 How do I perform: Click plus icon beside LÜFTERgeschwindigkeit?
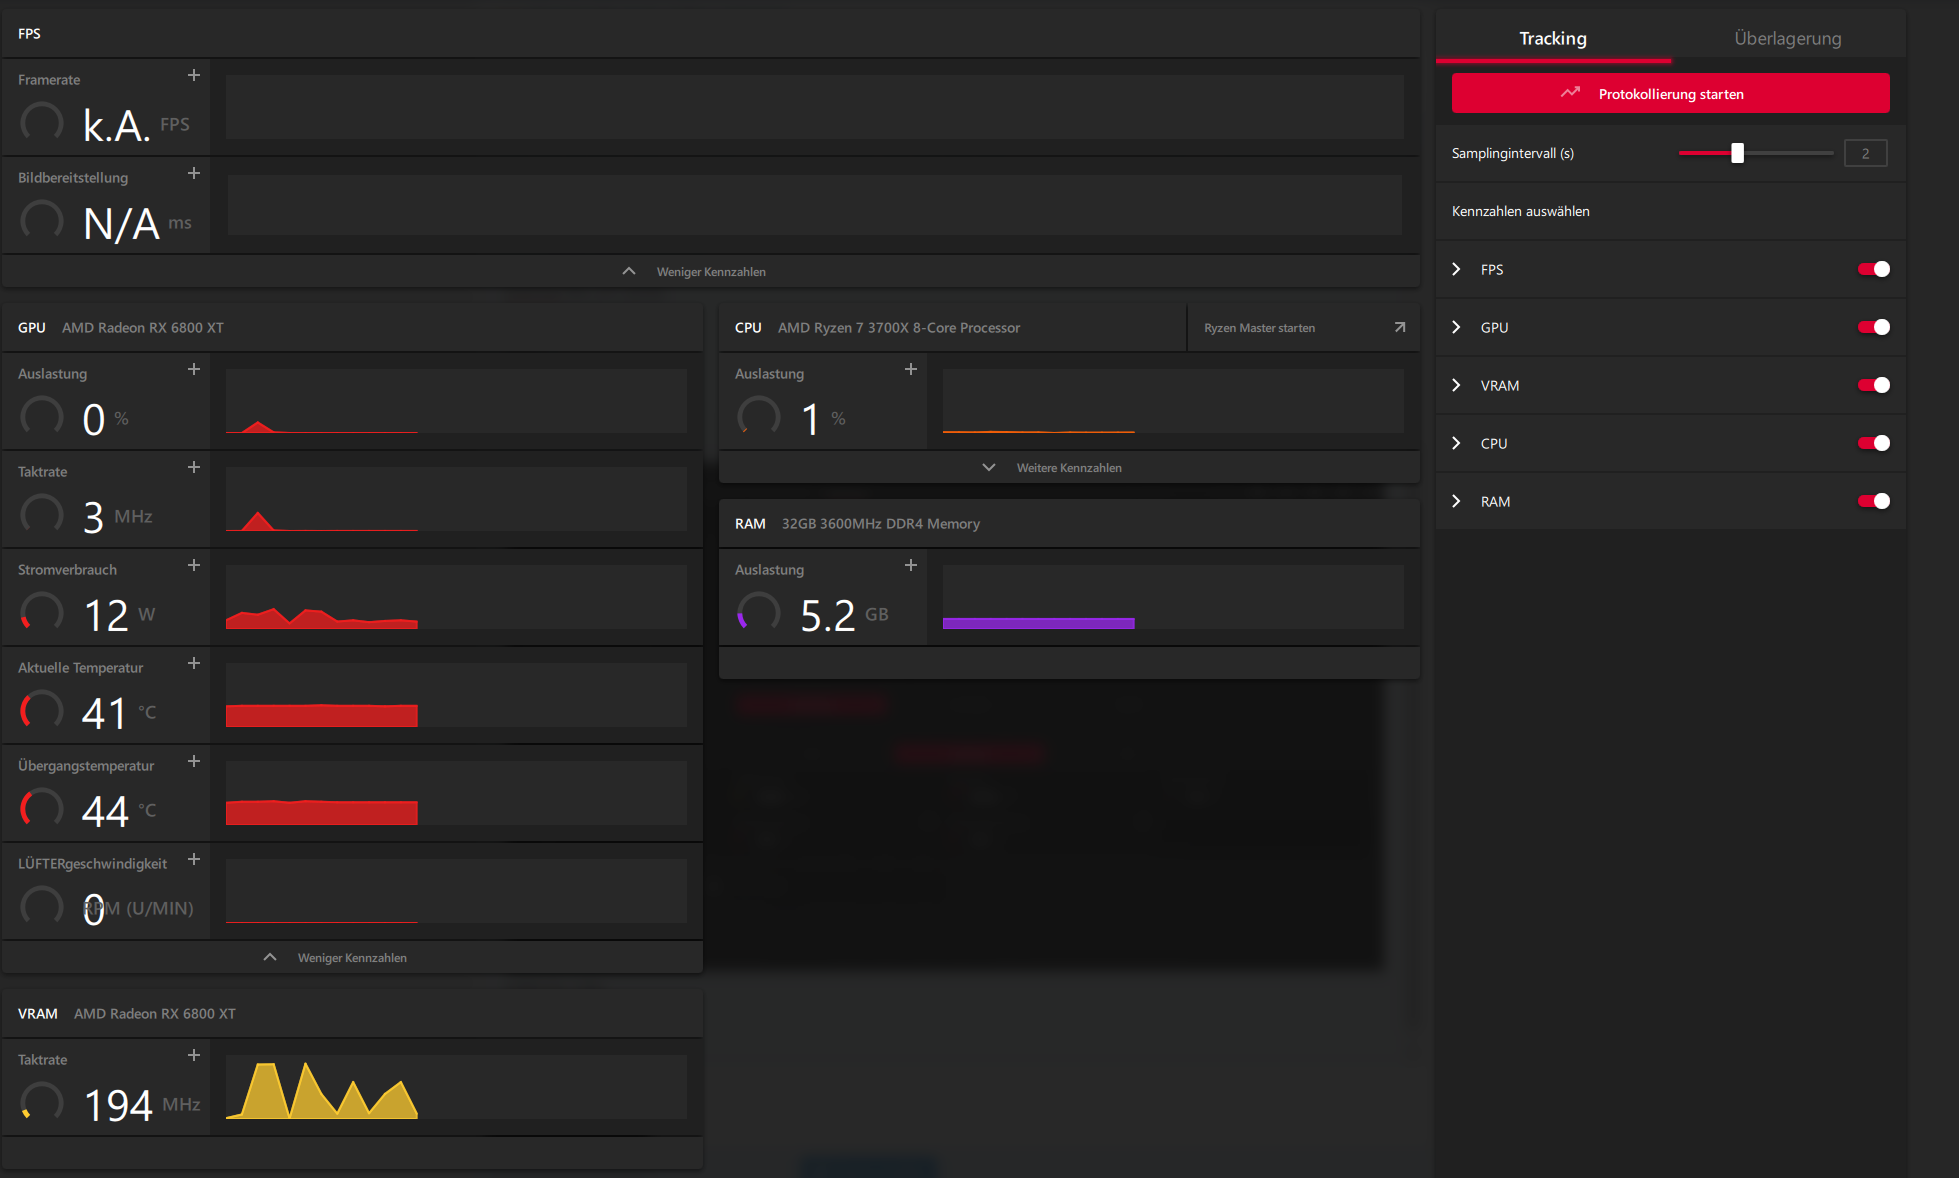[x=194, y=860]
